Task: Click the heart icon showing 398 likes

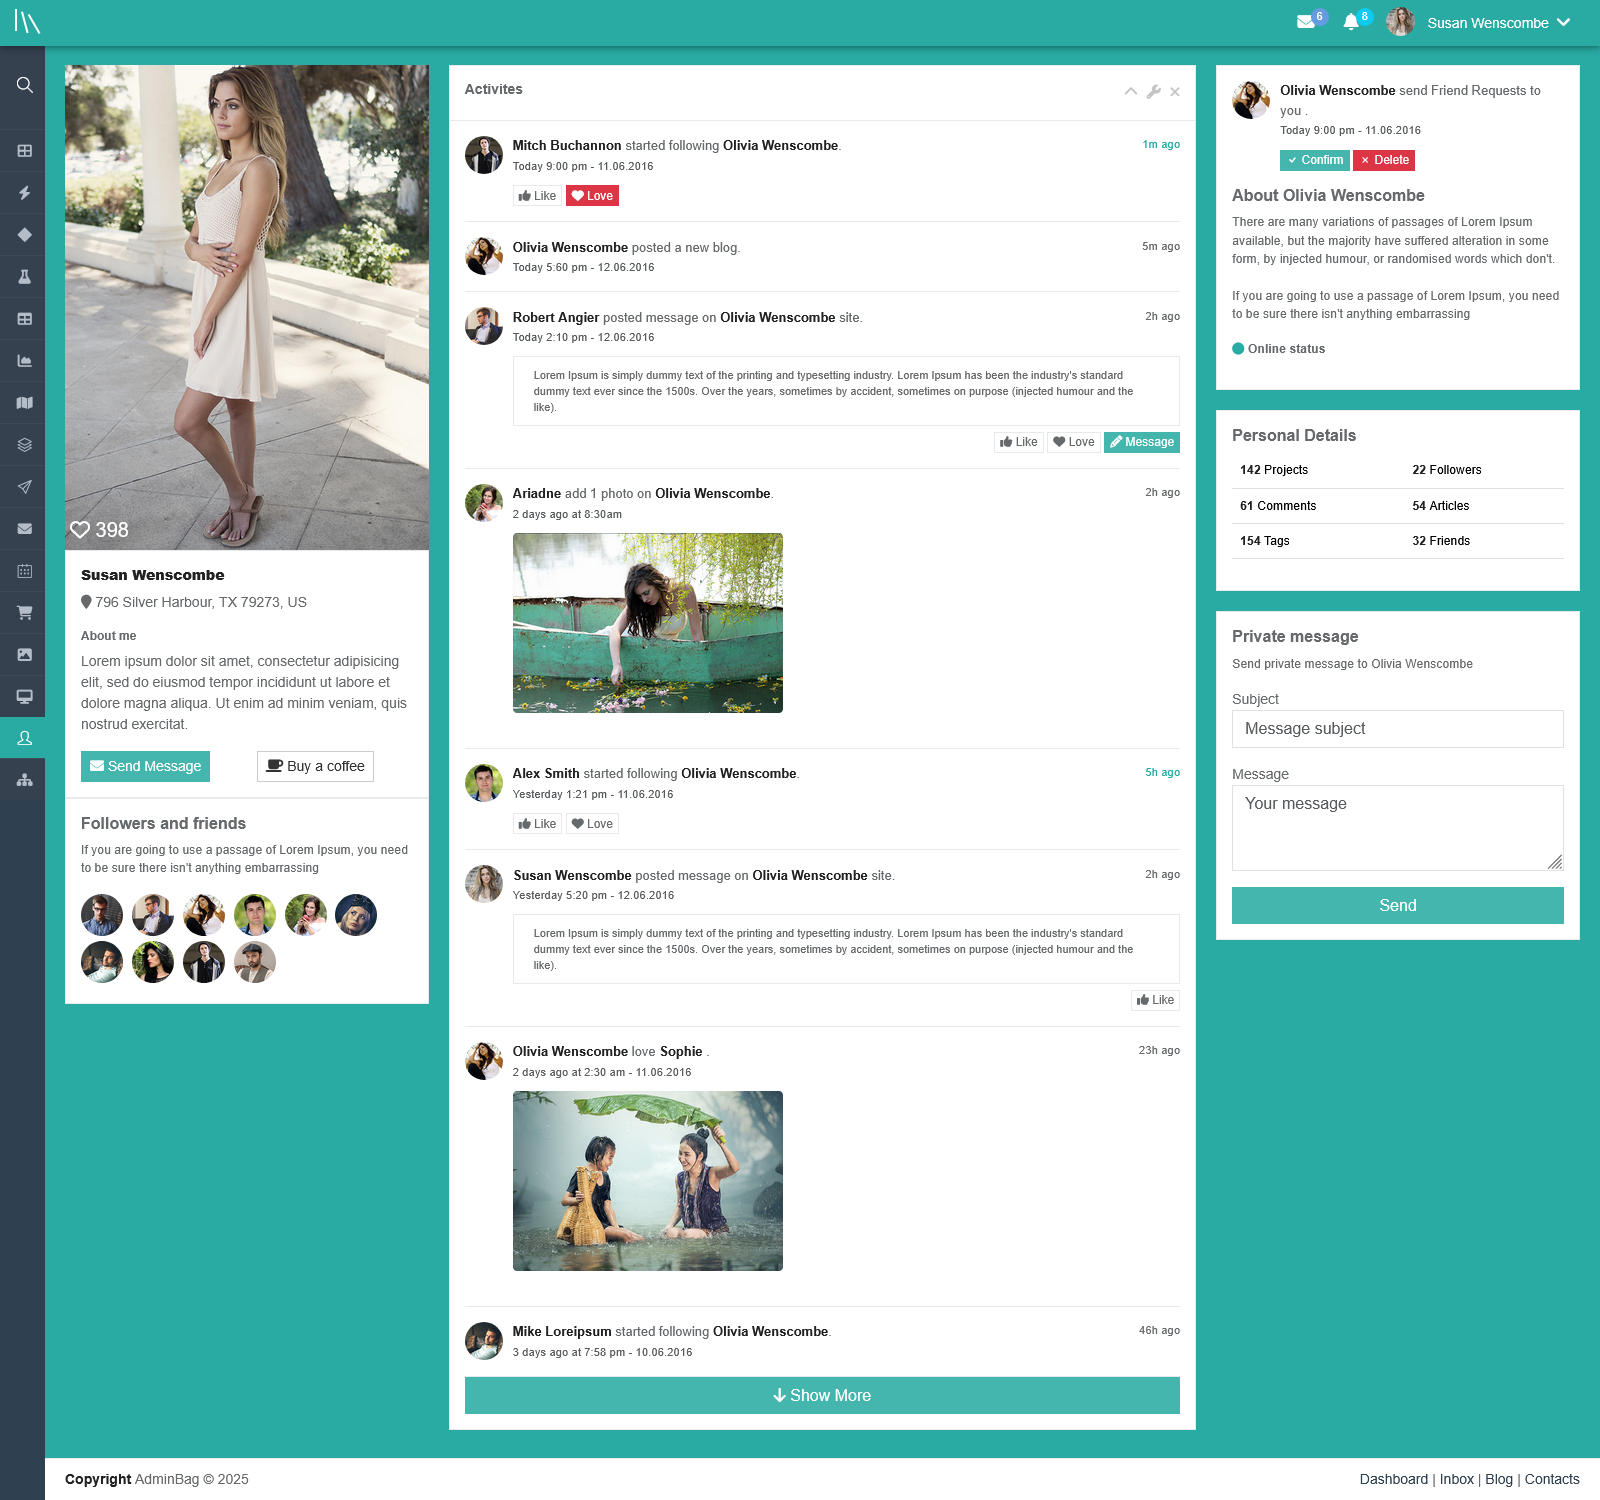Action: pos(80,530)
